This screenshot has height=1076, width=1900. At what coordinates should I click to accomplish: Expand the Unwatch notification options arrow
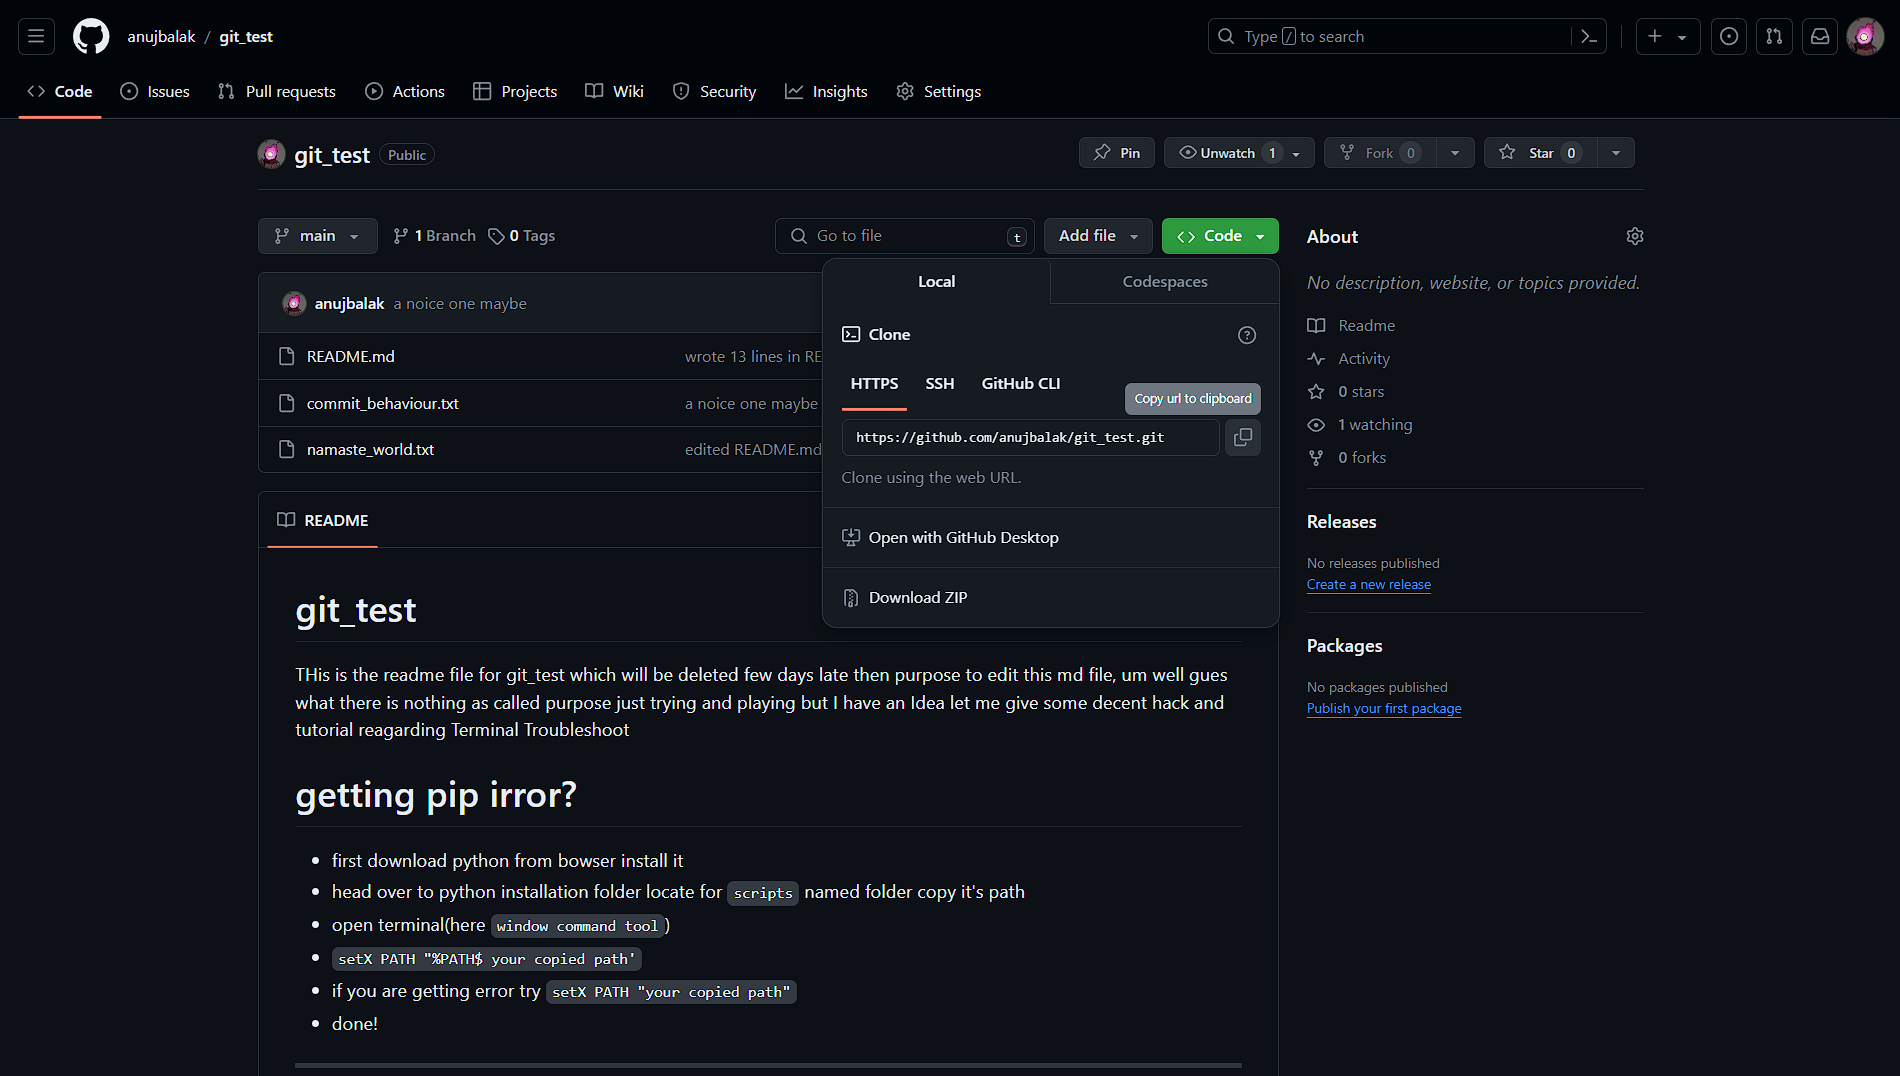pyautogui.click(x=1297, y=153)
